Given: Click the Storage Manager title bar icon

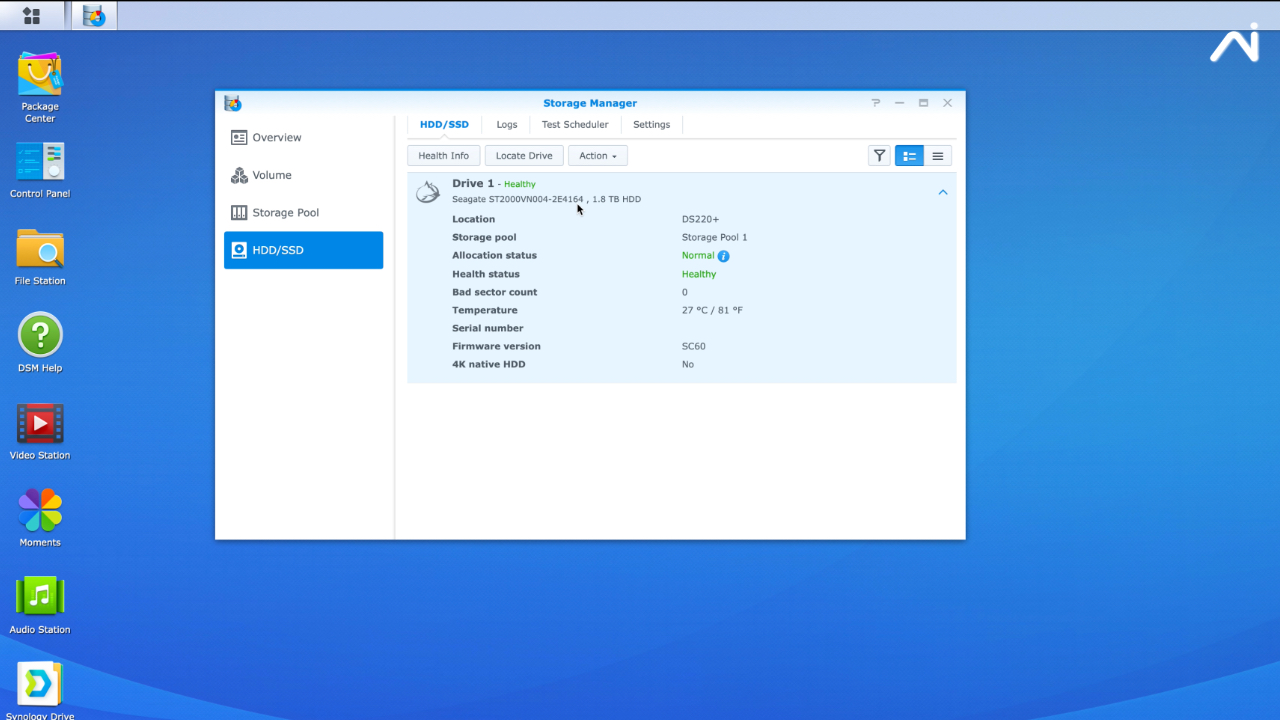Looking at the screenshot, I should (x=233, y=103).
